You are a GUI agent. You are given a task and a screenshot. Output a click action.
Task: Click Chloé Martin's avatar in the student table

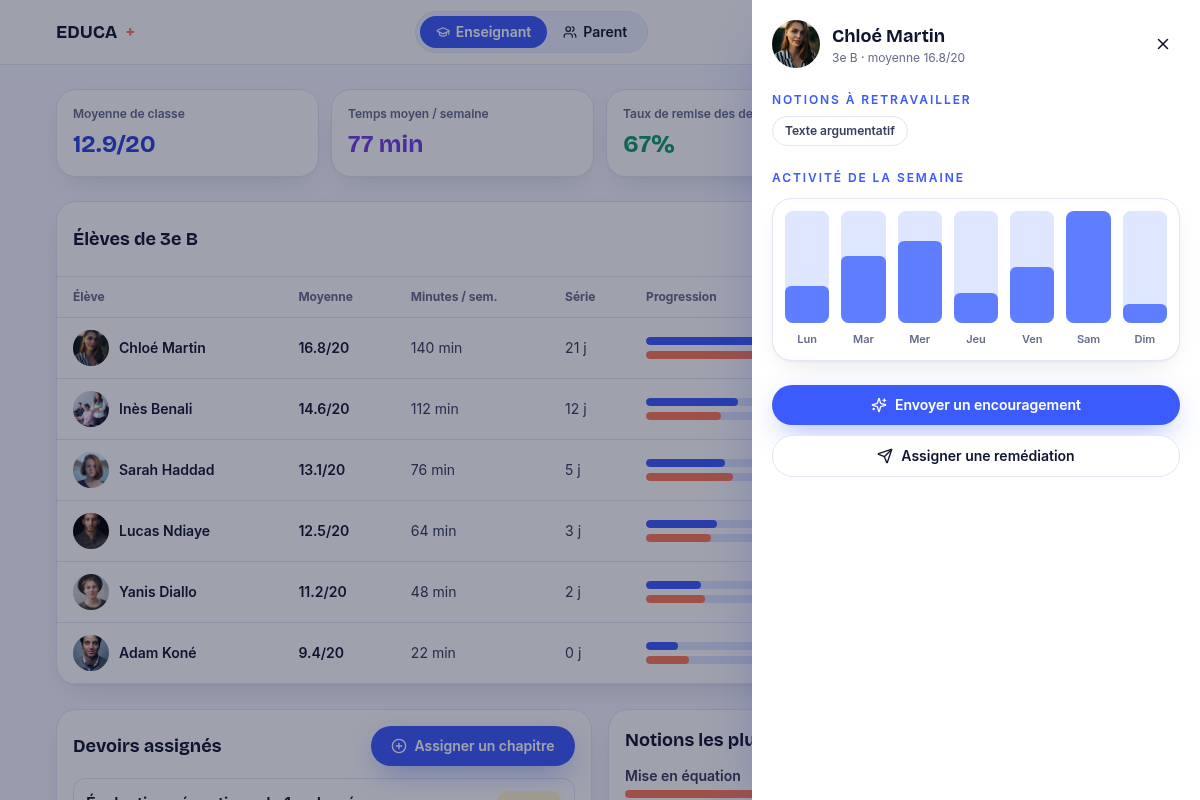[91, 348]
